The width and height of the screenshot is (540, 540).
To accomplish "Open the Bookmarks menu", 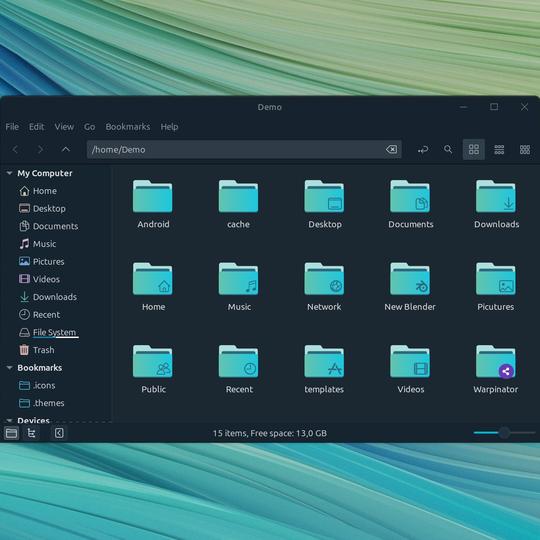I will pos(128,127).
